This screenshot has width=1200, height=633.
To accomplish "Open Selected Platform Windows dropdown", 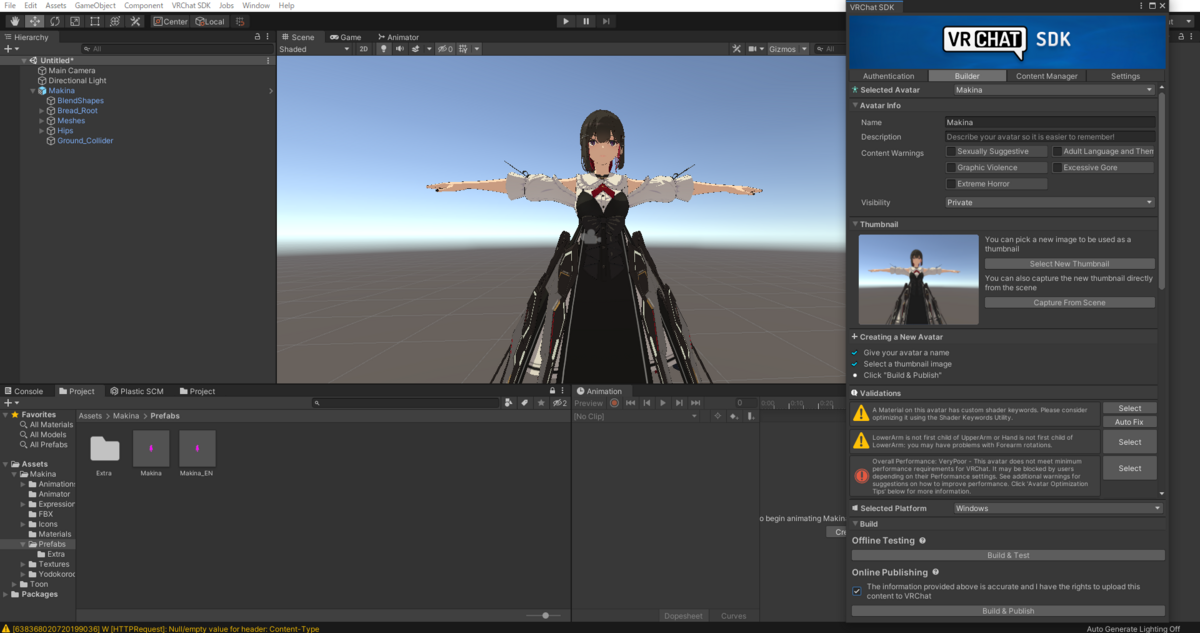I will pyautogui.click(x=1057, y=508).
